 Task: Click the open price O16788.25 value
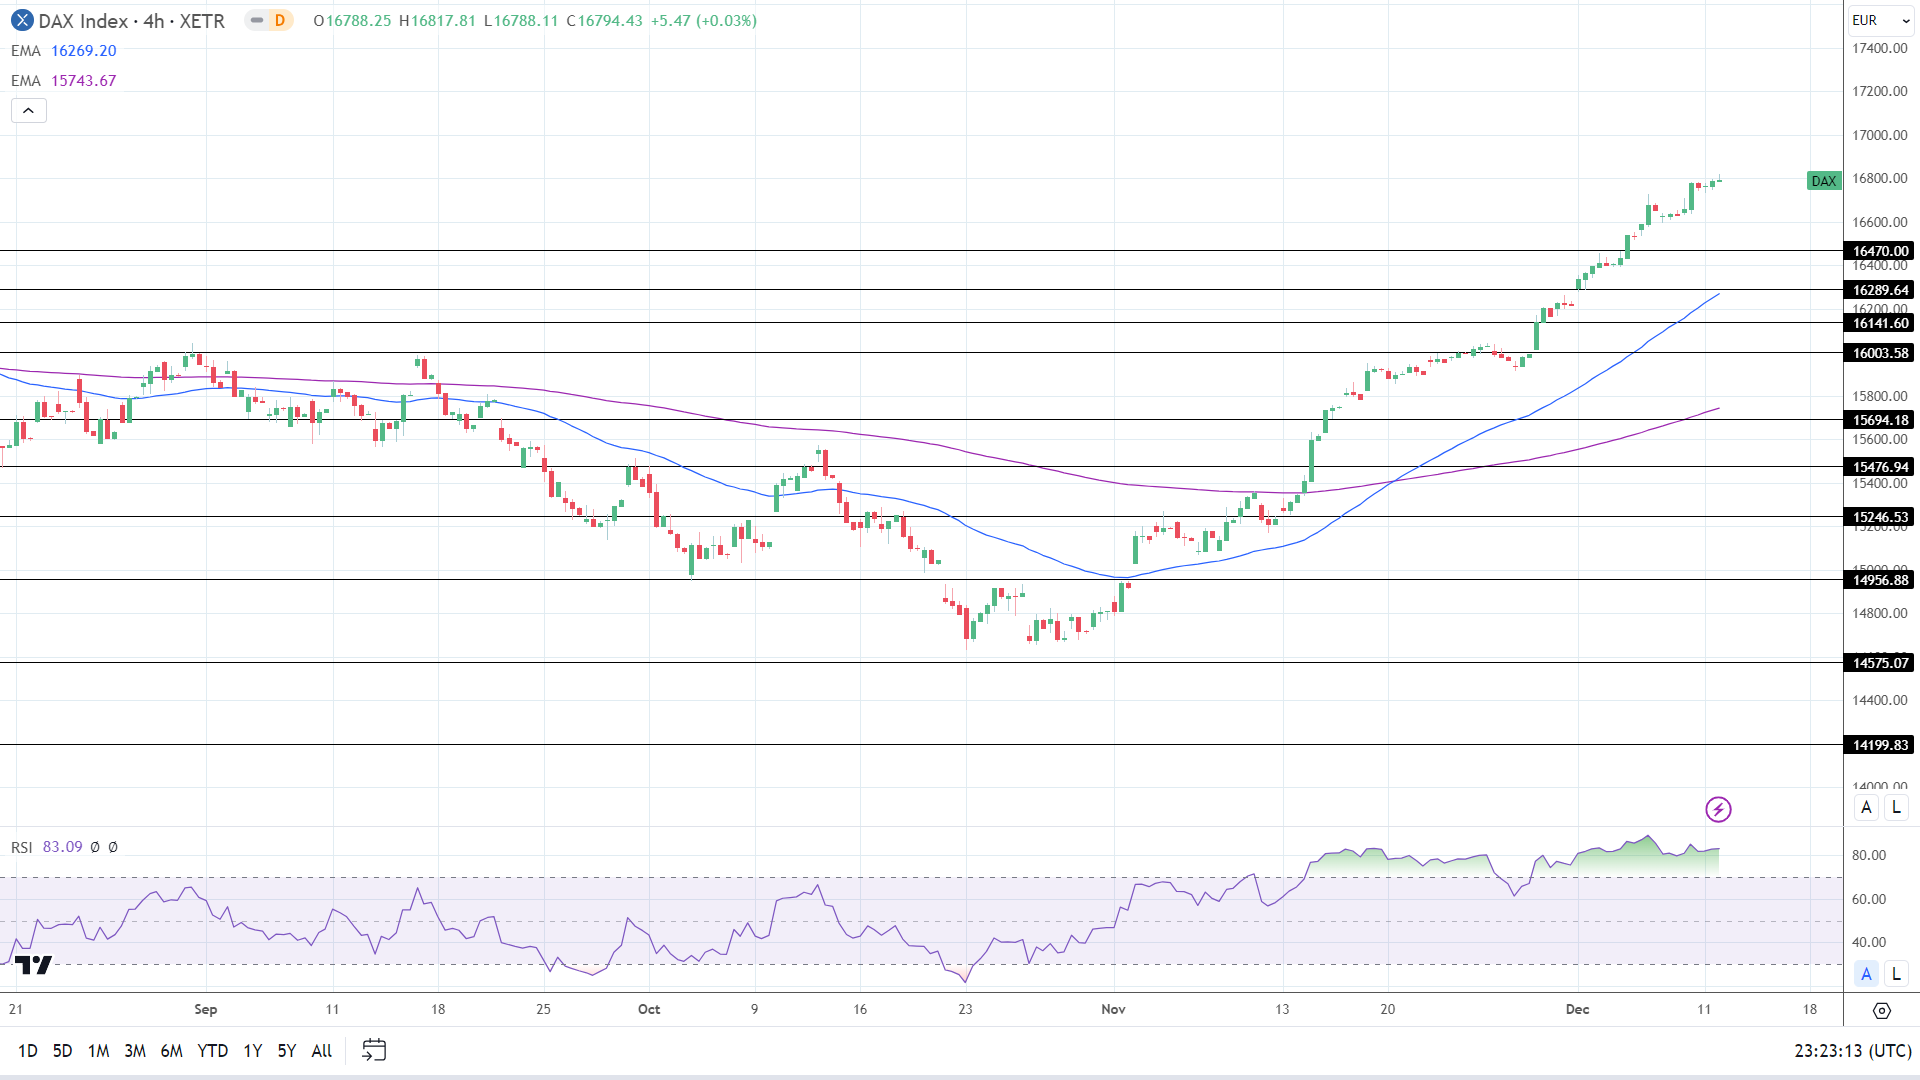click(x=352, y=21)
